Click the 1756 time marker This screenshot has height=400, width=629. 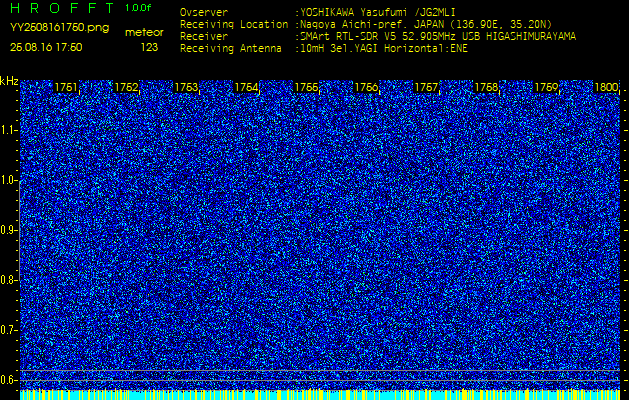point(366,87)
